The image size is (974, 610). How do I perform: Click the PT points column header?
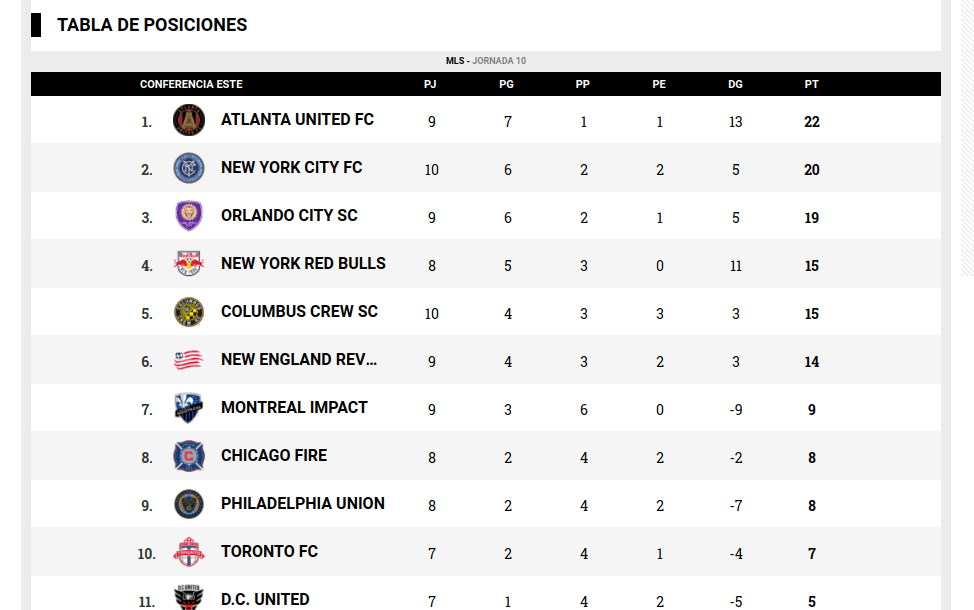[811, 85]
